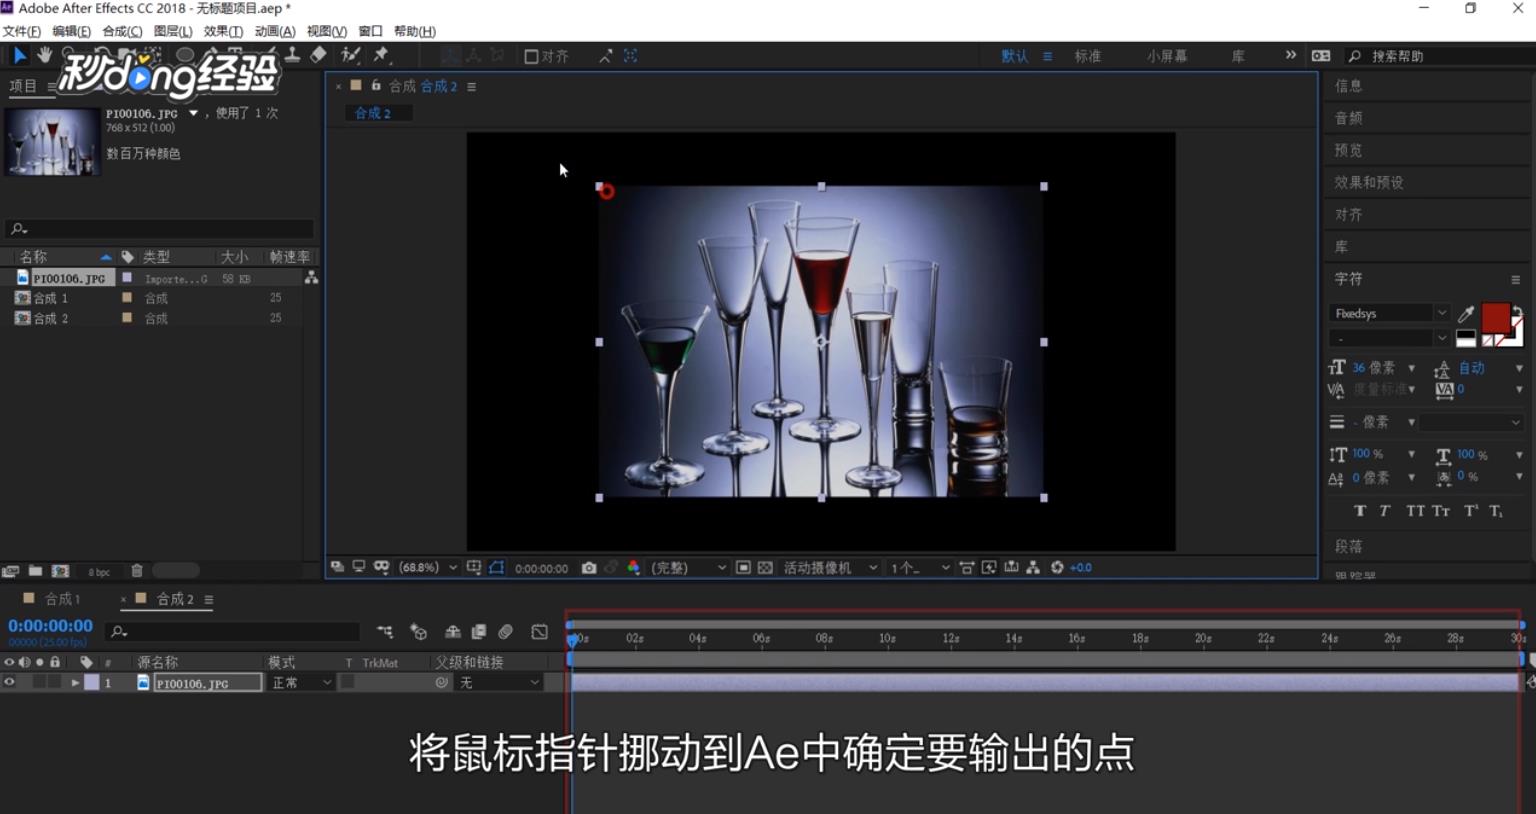Toggle All Caps text style
This screenshot has height=814, width=1536.
1415,511
